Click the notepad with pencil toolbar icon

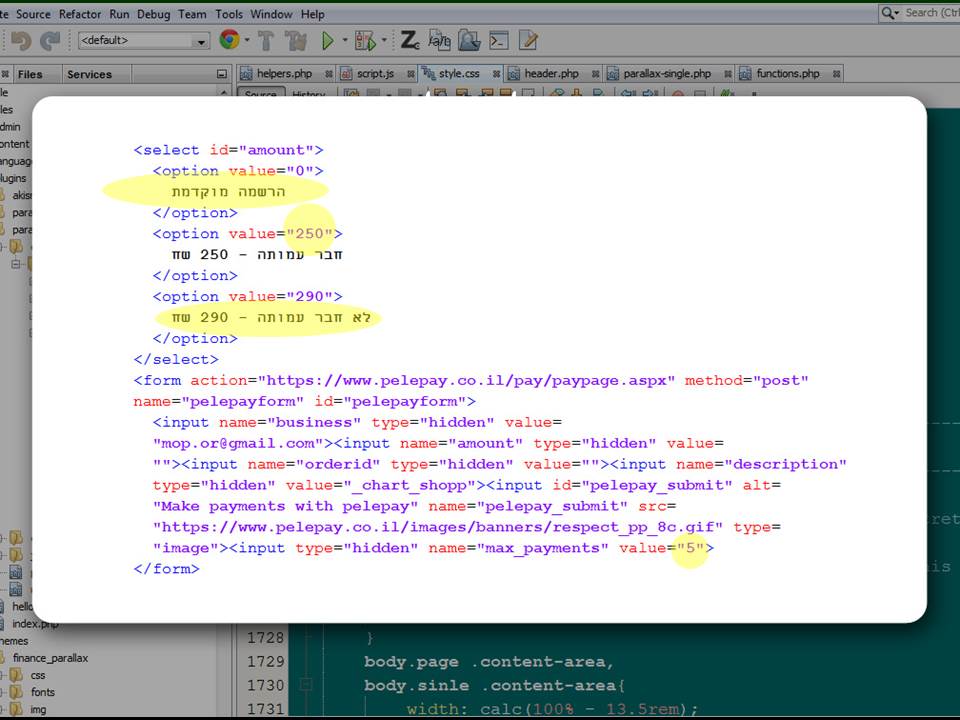click(x=528, y=40)
